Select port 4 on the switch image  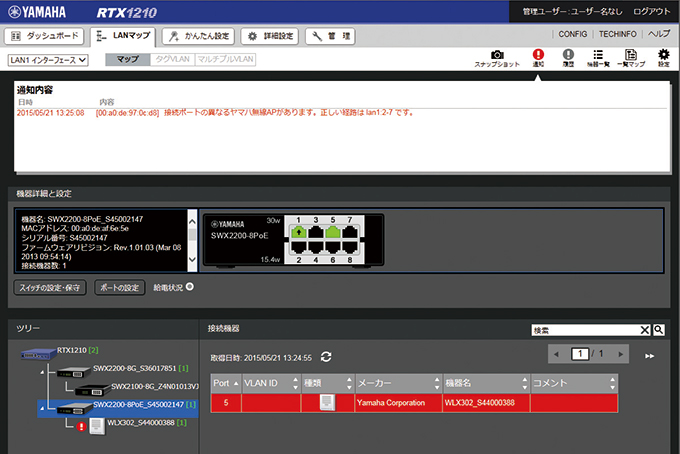tap(316, 247)
